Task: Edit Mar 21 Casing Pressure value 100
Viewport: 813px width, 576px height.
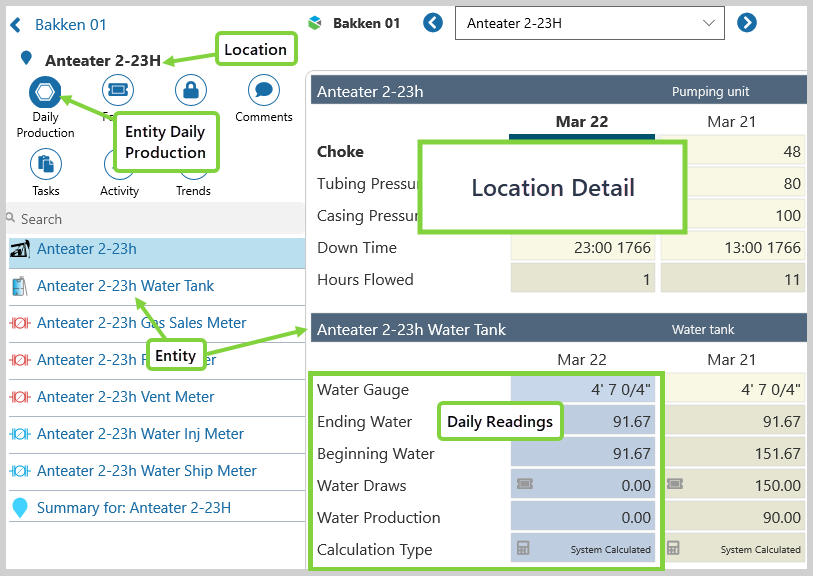Action: 746,215
